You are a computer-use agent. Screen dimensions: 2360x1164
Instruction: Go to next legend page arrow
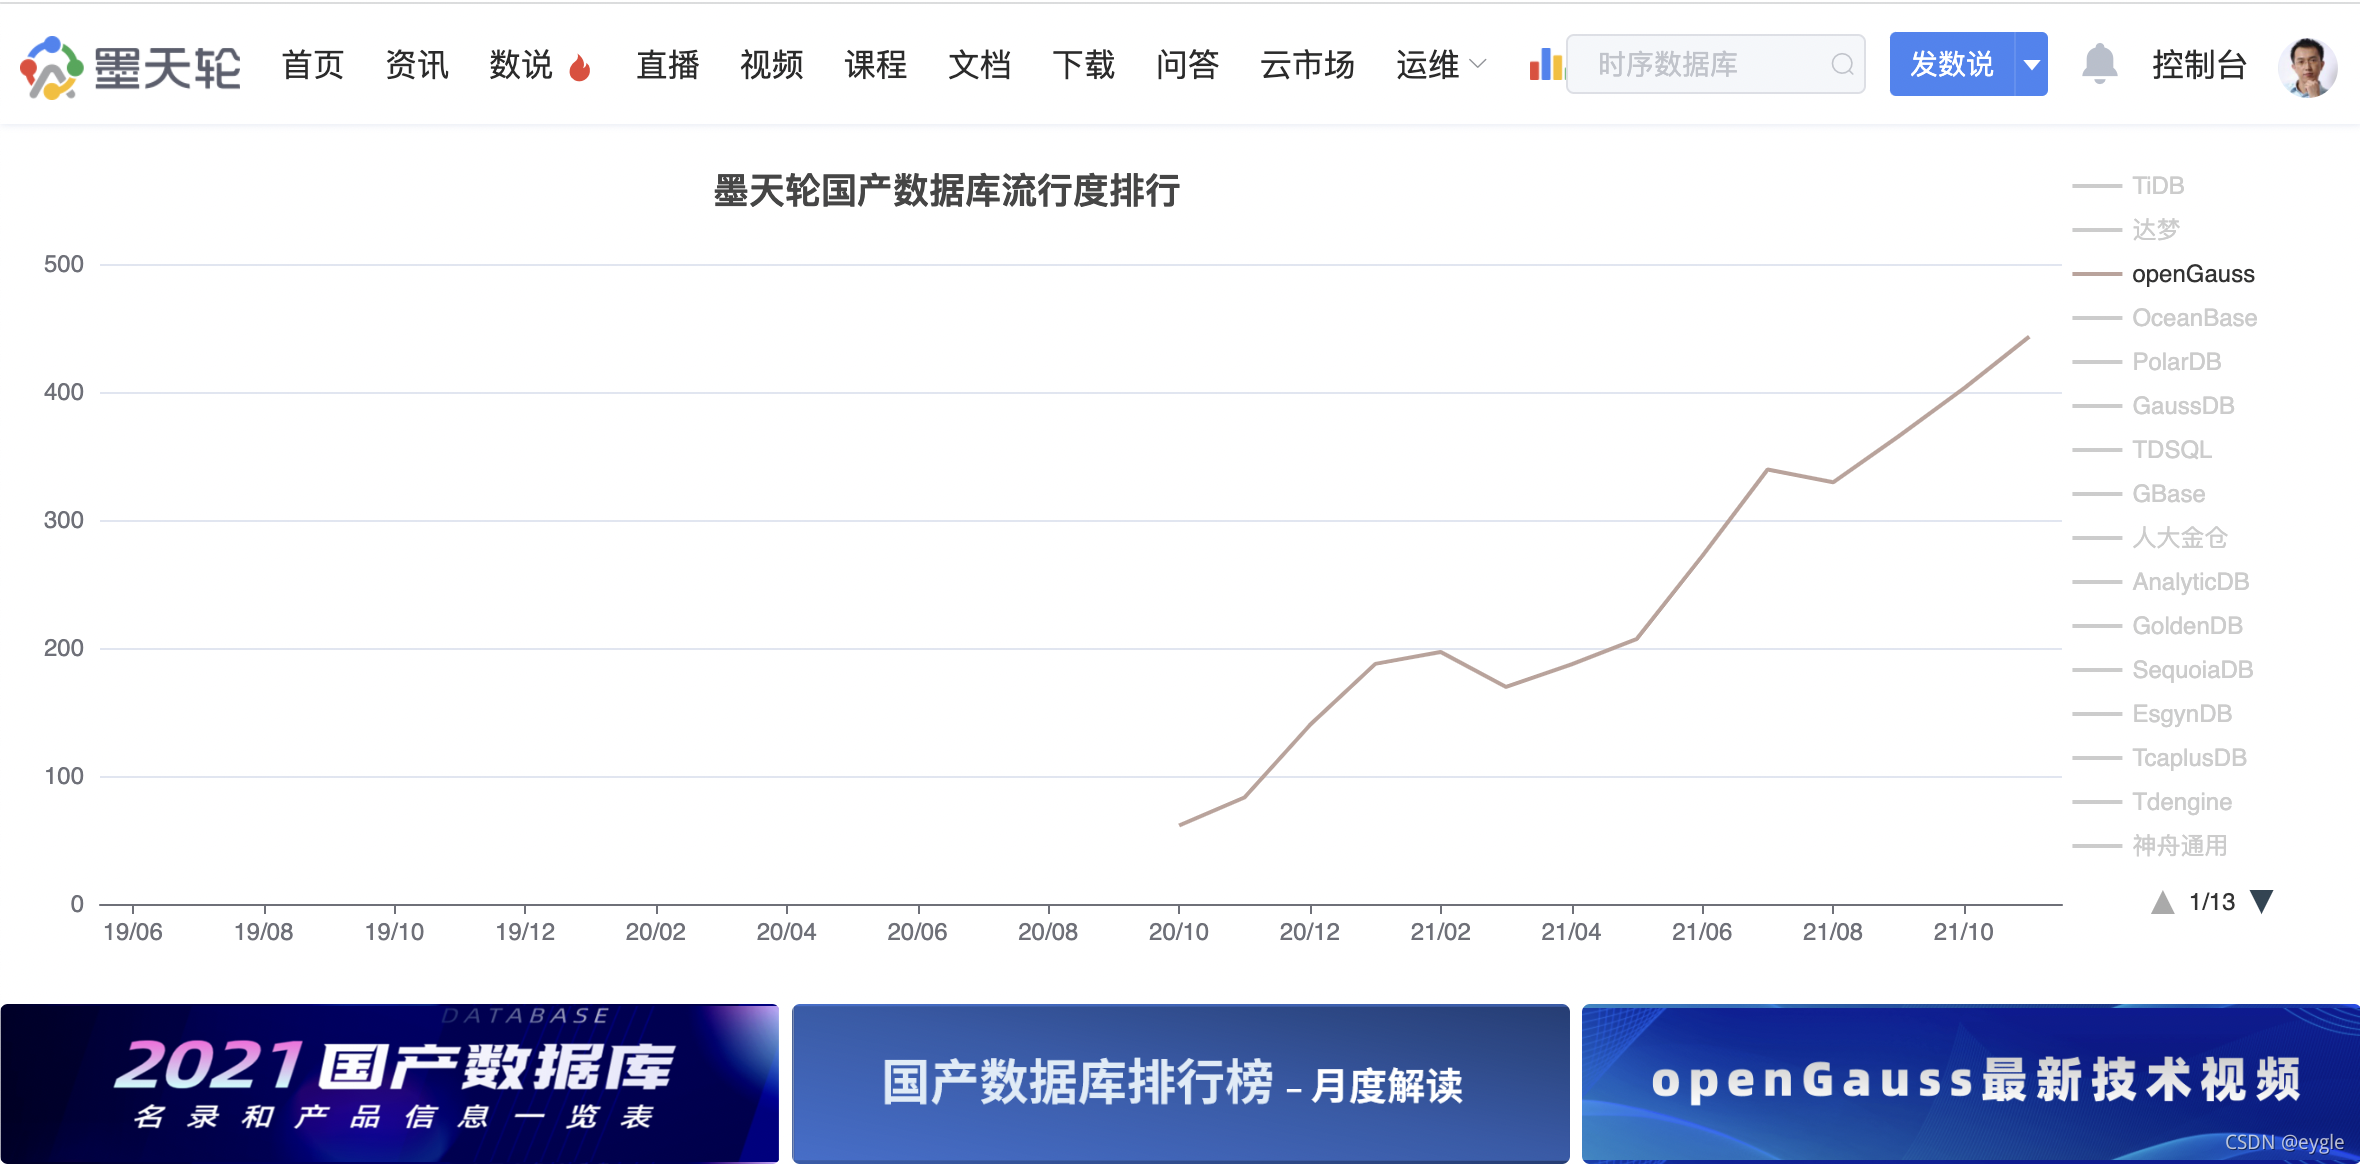tap(2261, 902)
